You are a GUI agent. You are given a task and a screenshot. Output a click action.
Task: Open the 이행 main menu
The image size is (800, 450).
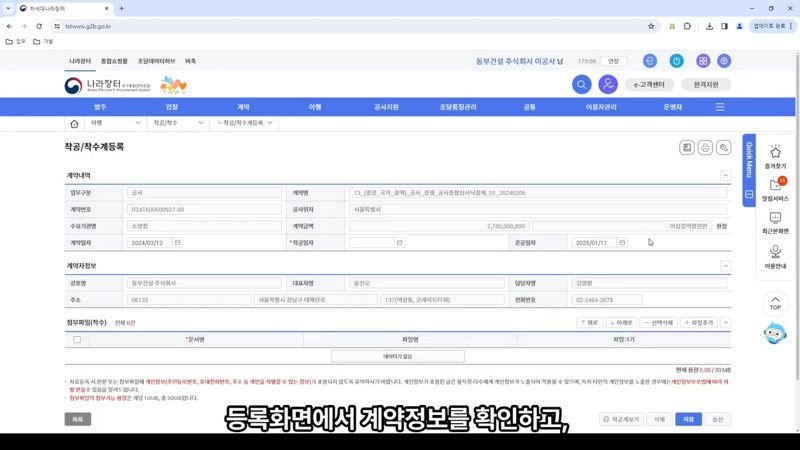pos(315,107)
